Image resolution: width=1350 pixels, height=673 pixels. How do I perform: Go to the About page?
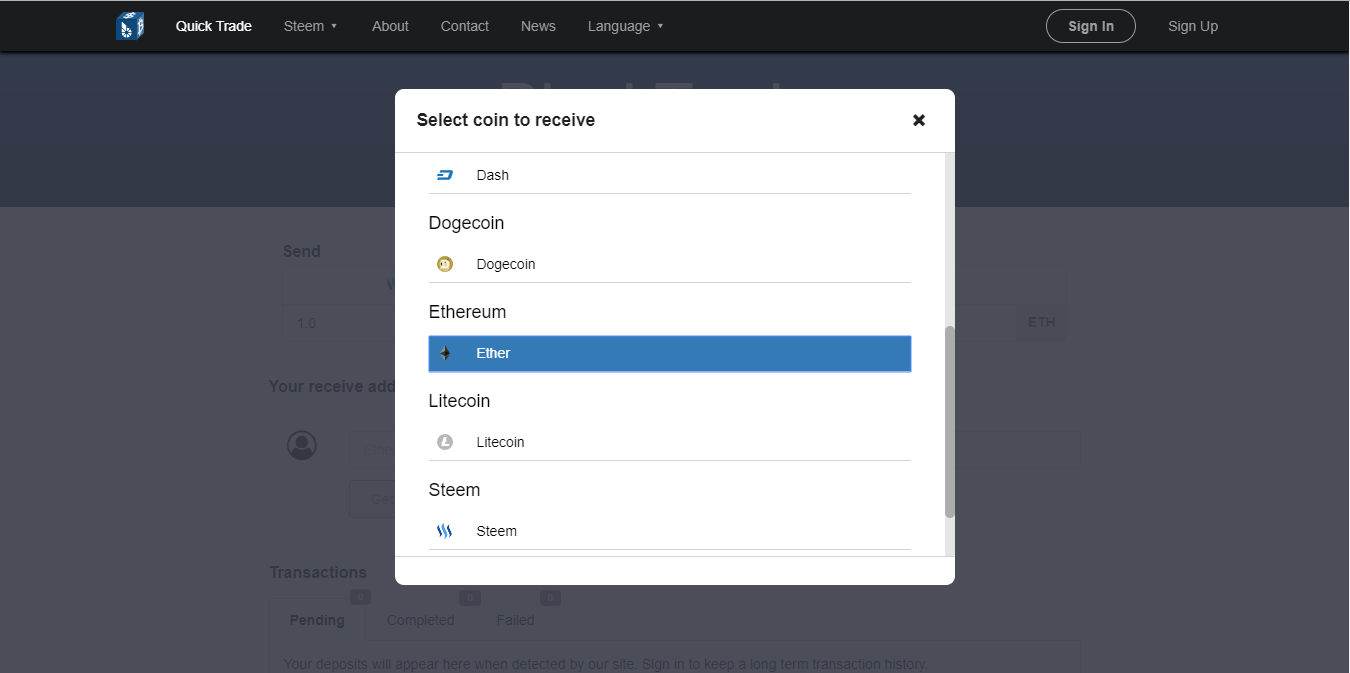[x=390, y=26]
